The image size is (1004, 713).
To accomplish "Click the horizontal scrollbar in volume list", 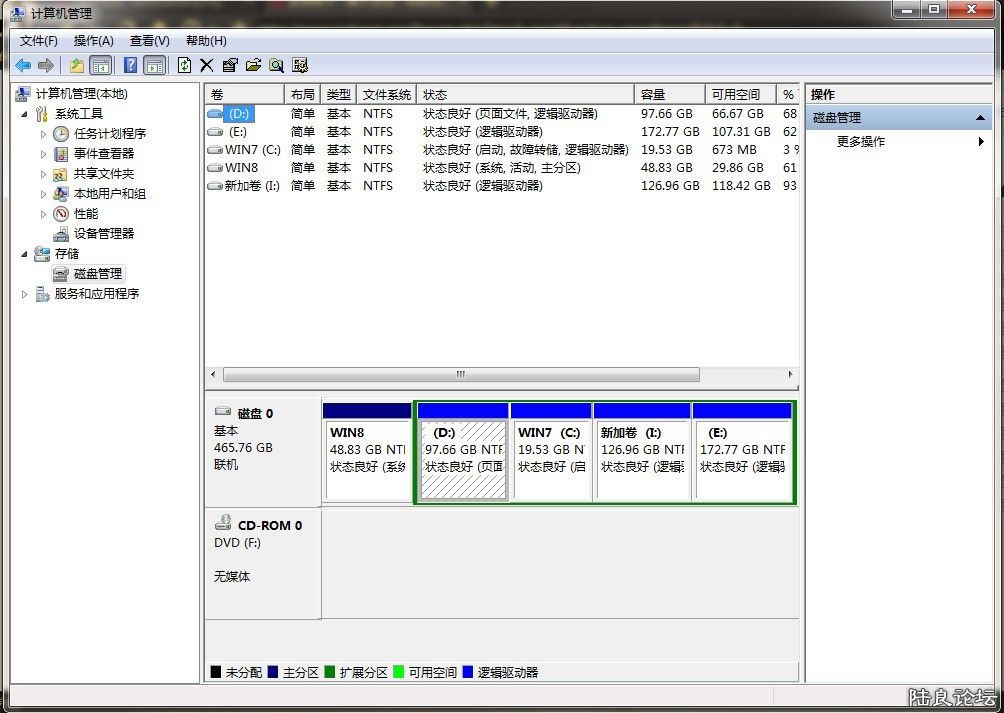I will [460, 374].
